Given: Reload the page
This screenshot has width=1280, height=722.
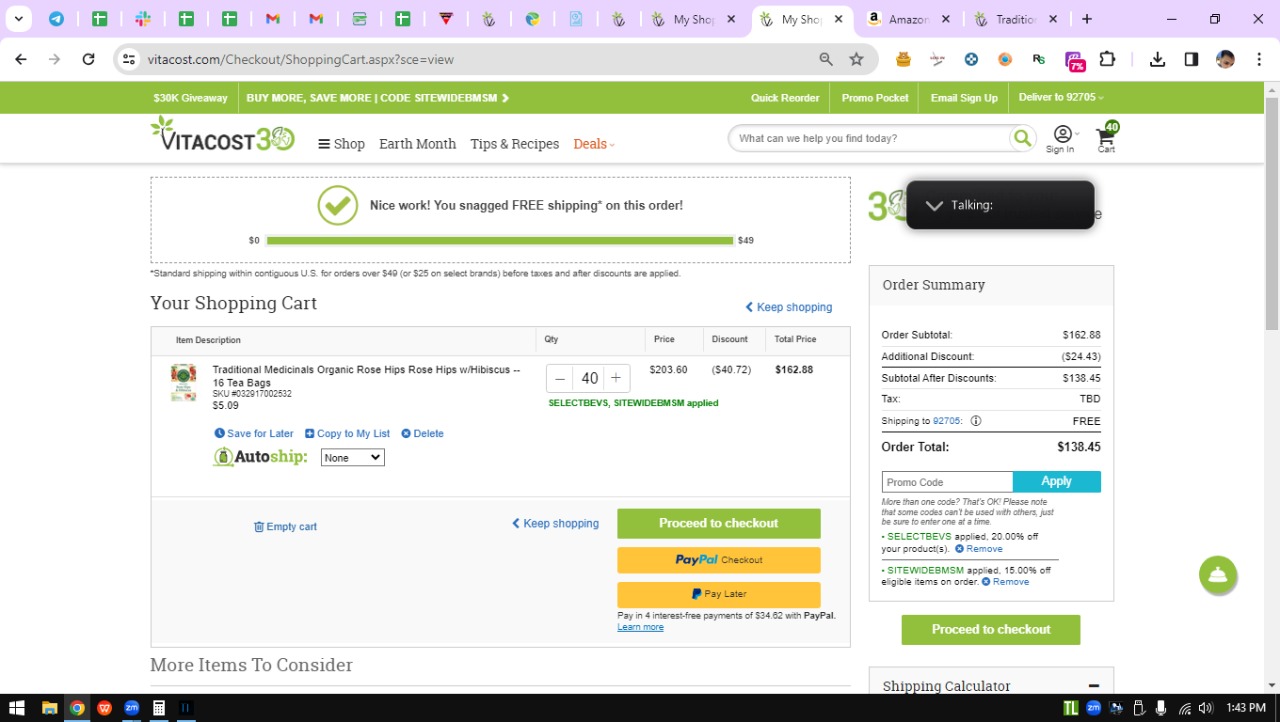Looking at the screenshot, I should pyautogui.click(x=88, y=59).
